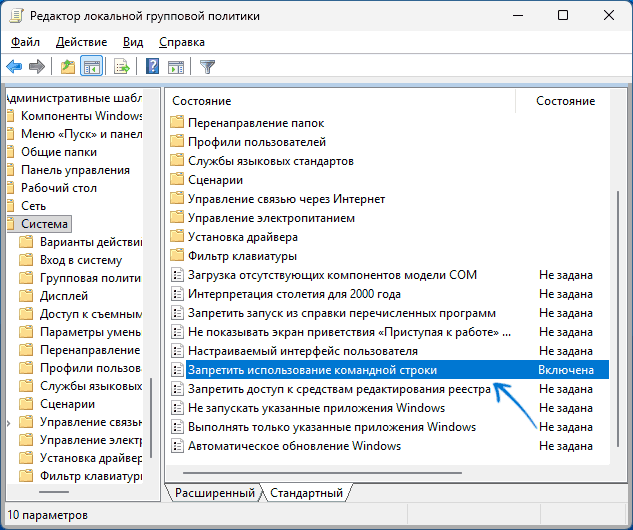
Task: Click the tree pane horizontal scrollbar
Action: tap(54, 492)
